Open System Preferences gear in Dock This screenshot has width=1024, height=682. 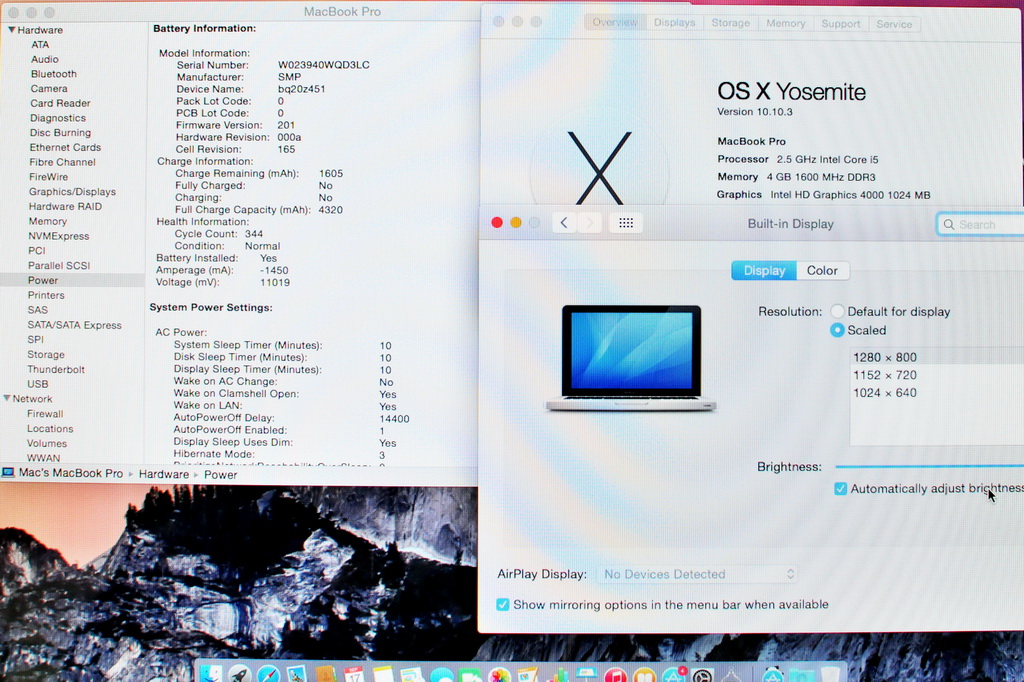coord(703,675)
